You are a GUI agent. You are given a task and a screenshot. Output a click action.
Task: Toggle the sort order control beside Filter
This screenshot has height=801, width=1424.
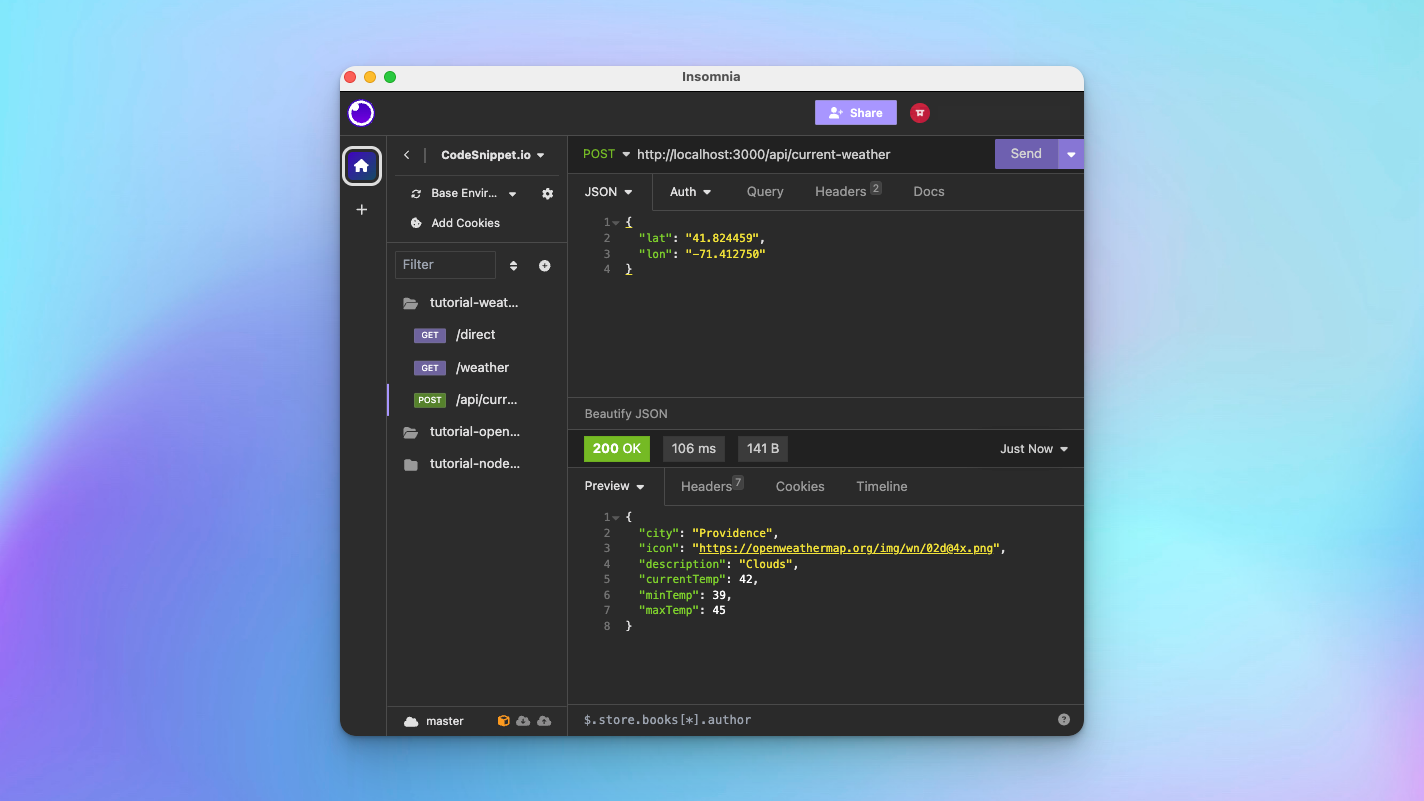[x=514, y=265]
